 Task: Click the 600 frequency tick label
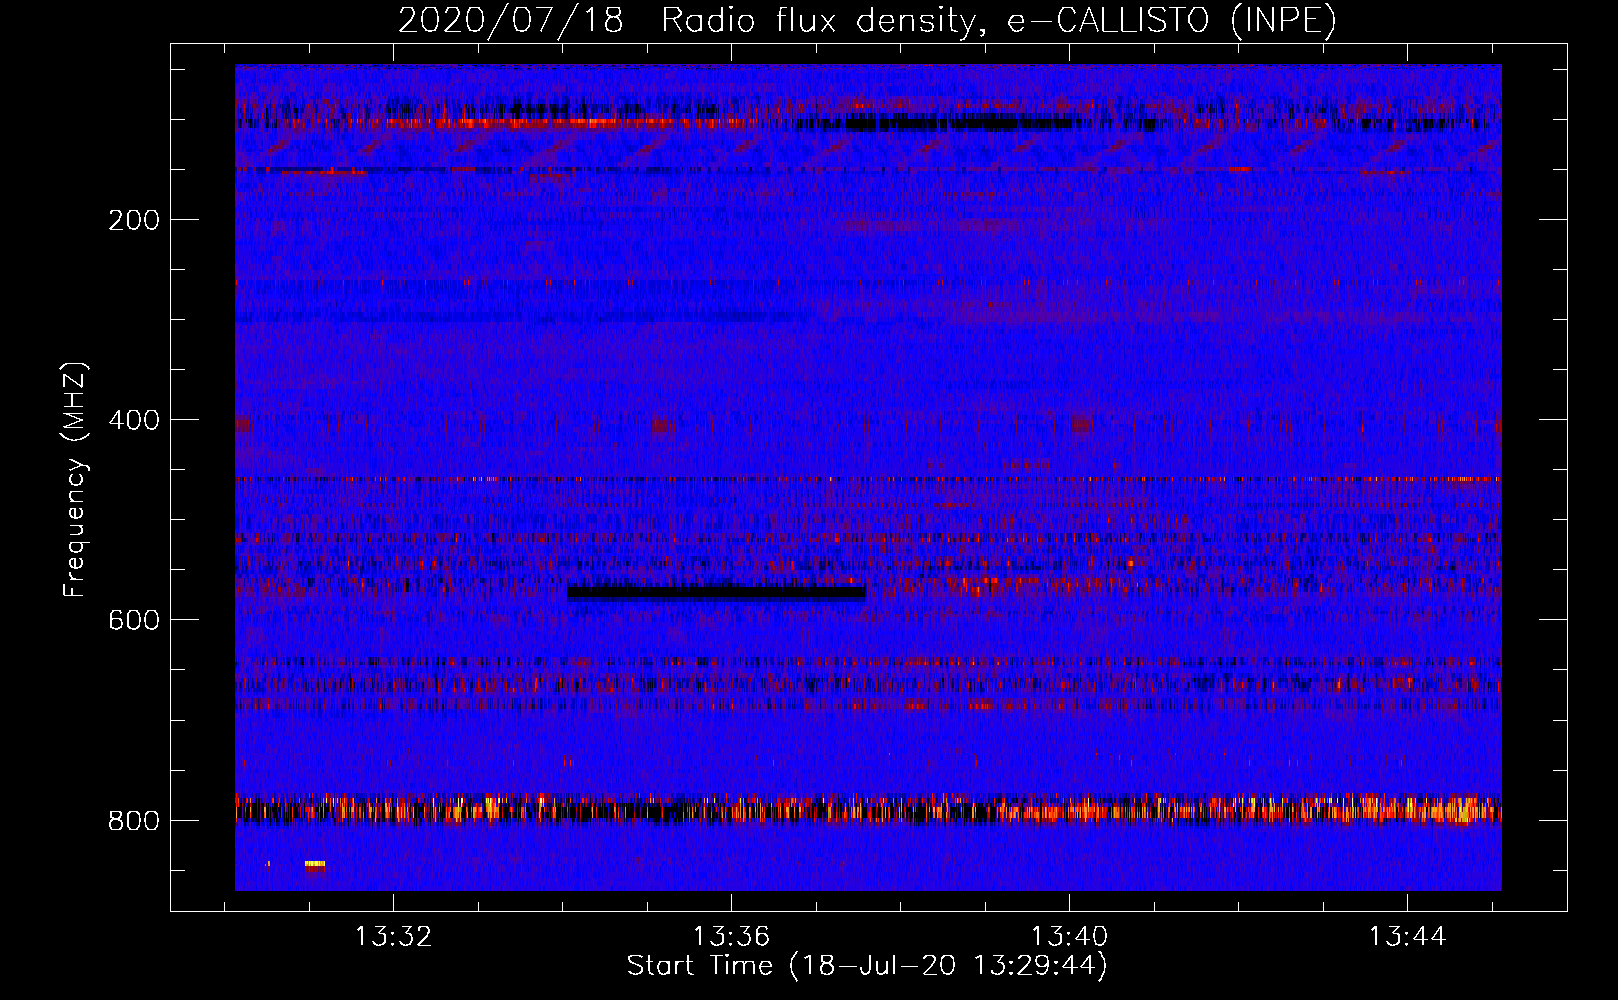point(134,620)
